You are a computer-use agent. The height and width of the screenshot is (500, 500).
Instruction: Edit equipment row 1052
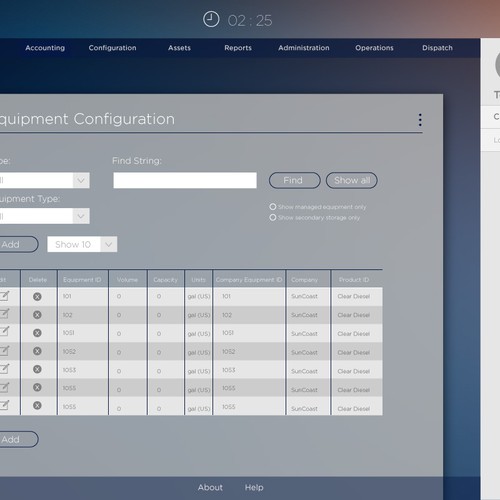point(5,350)
